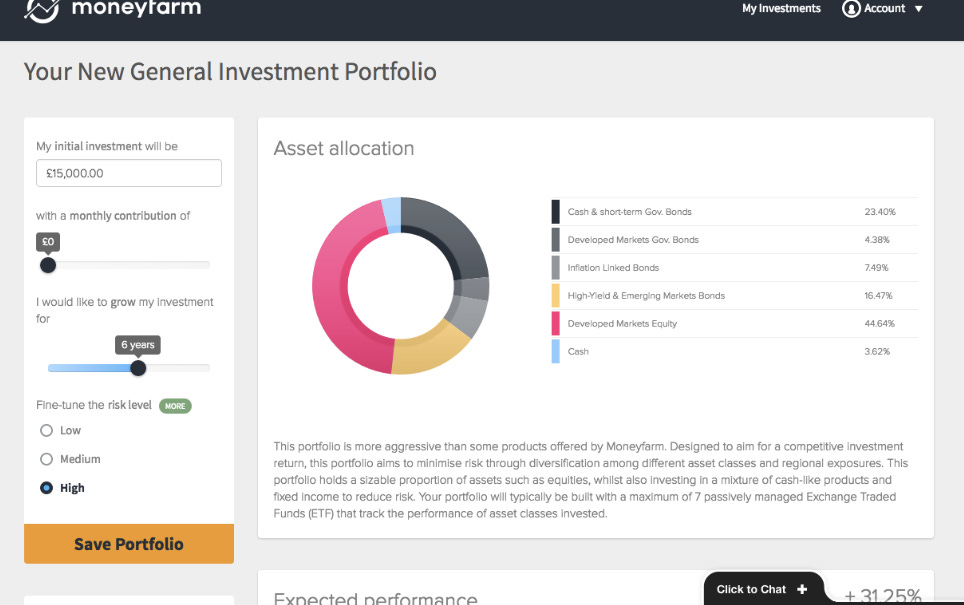Click the '£0' monthly contribution tooltip
This screenshot has width=964, height=605.
pos(48,242)
